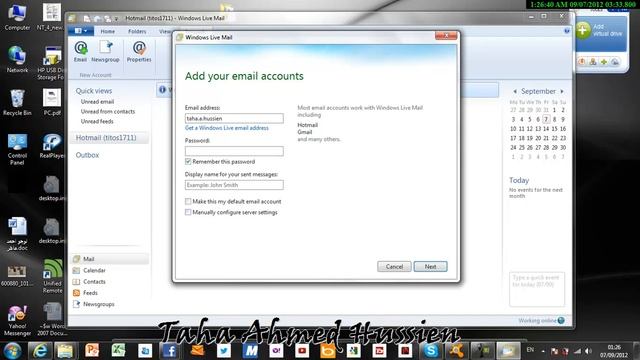Select the Computer desktop icon
The height and width of the screenshot is (360, 640).
click(17, 18)
